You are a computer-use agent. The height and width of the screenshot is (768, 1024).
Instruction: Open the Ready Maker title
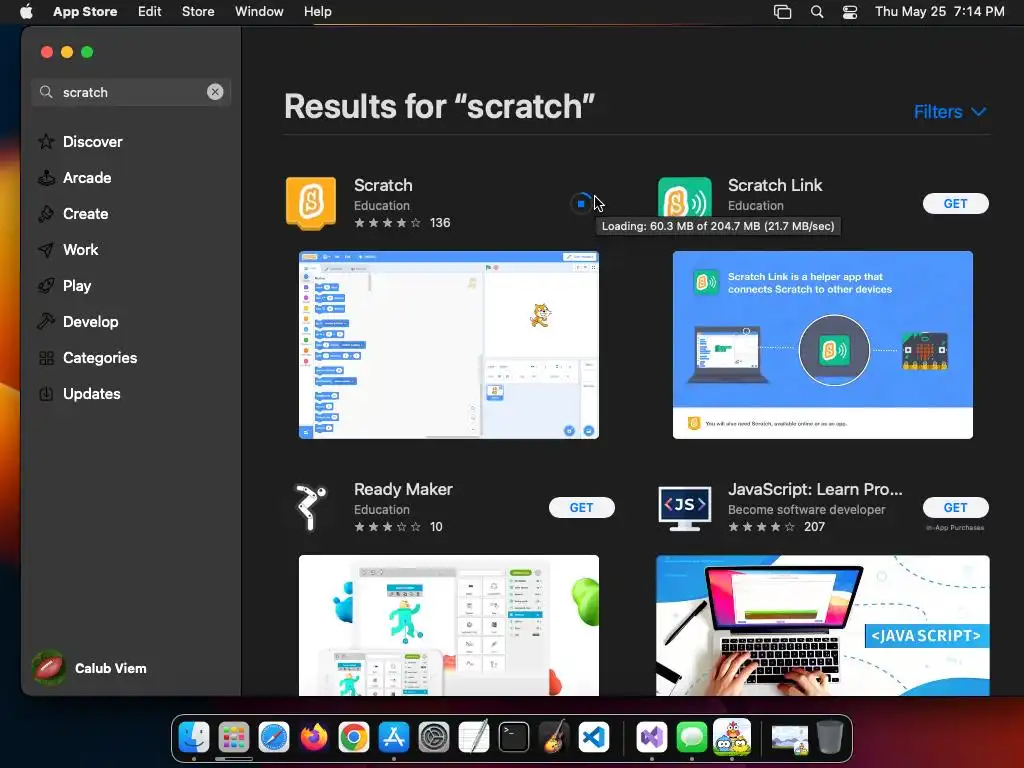click(403, 489)
